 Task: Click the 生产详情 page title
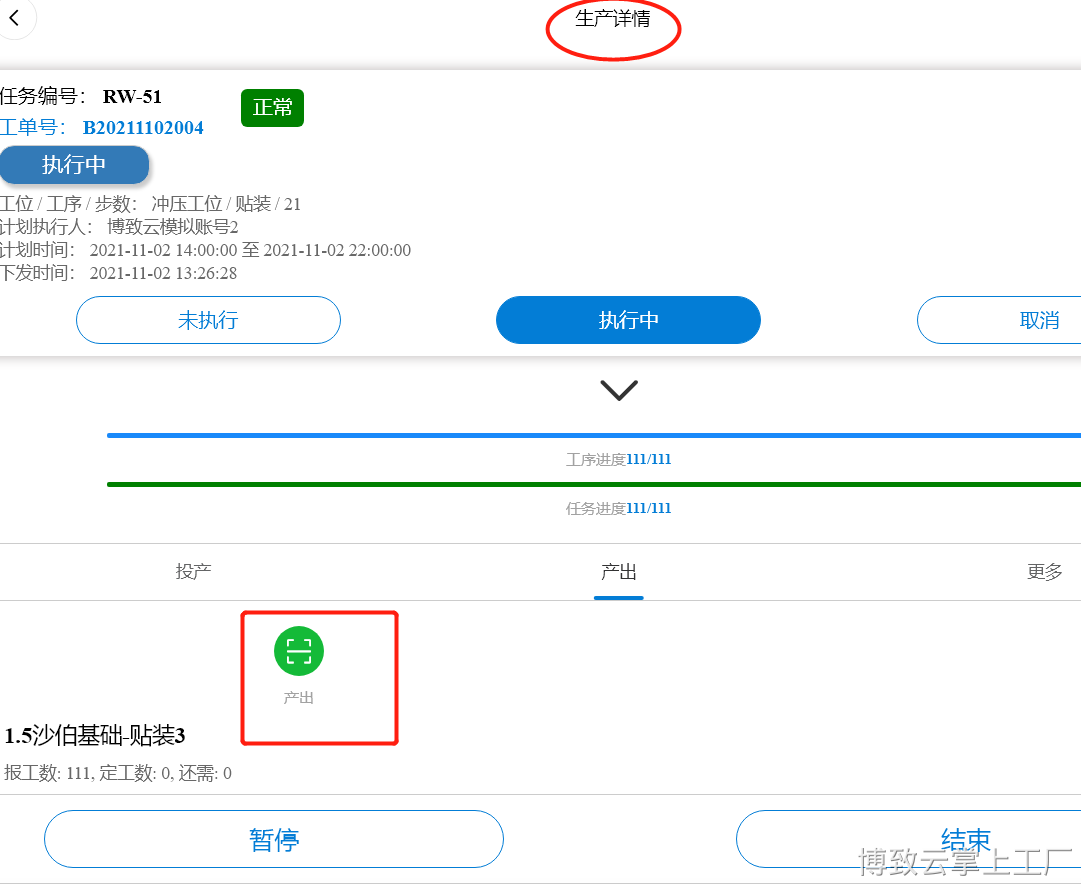[x=613, y=19]
